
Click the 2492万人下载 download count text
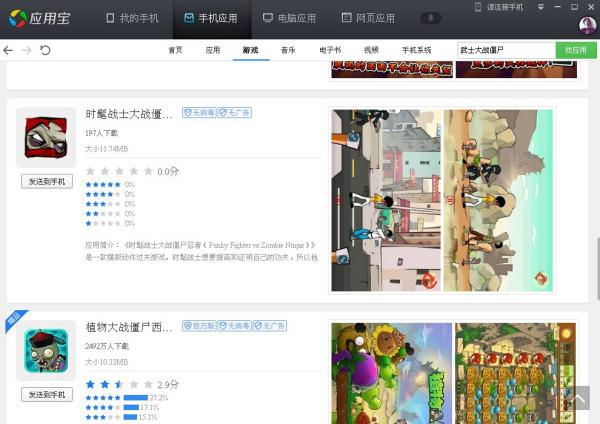click(107, 346)
